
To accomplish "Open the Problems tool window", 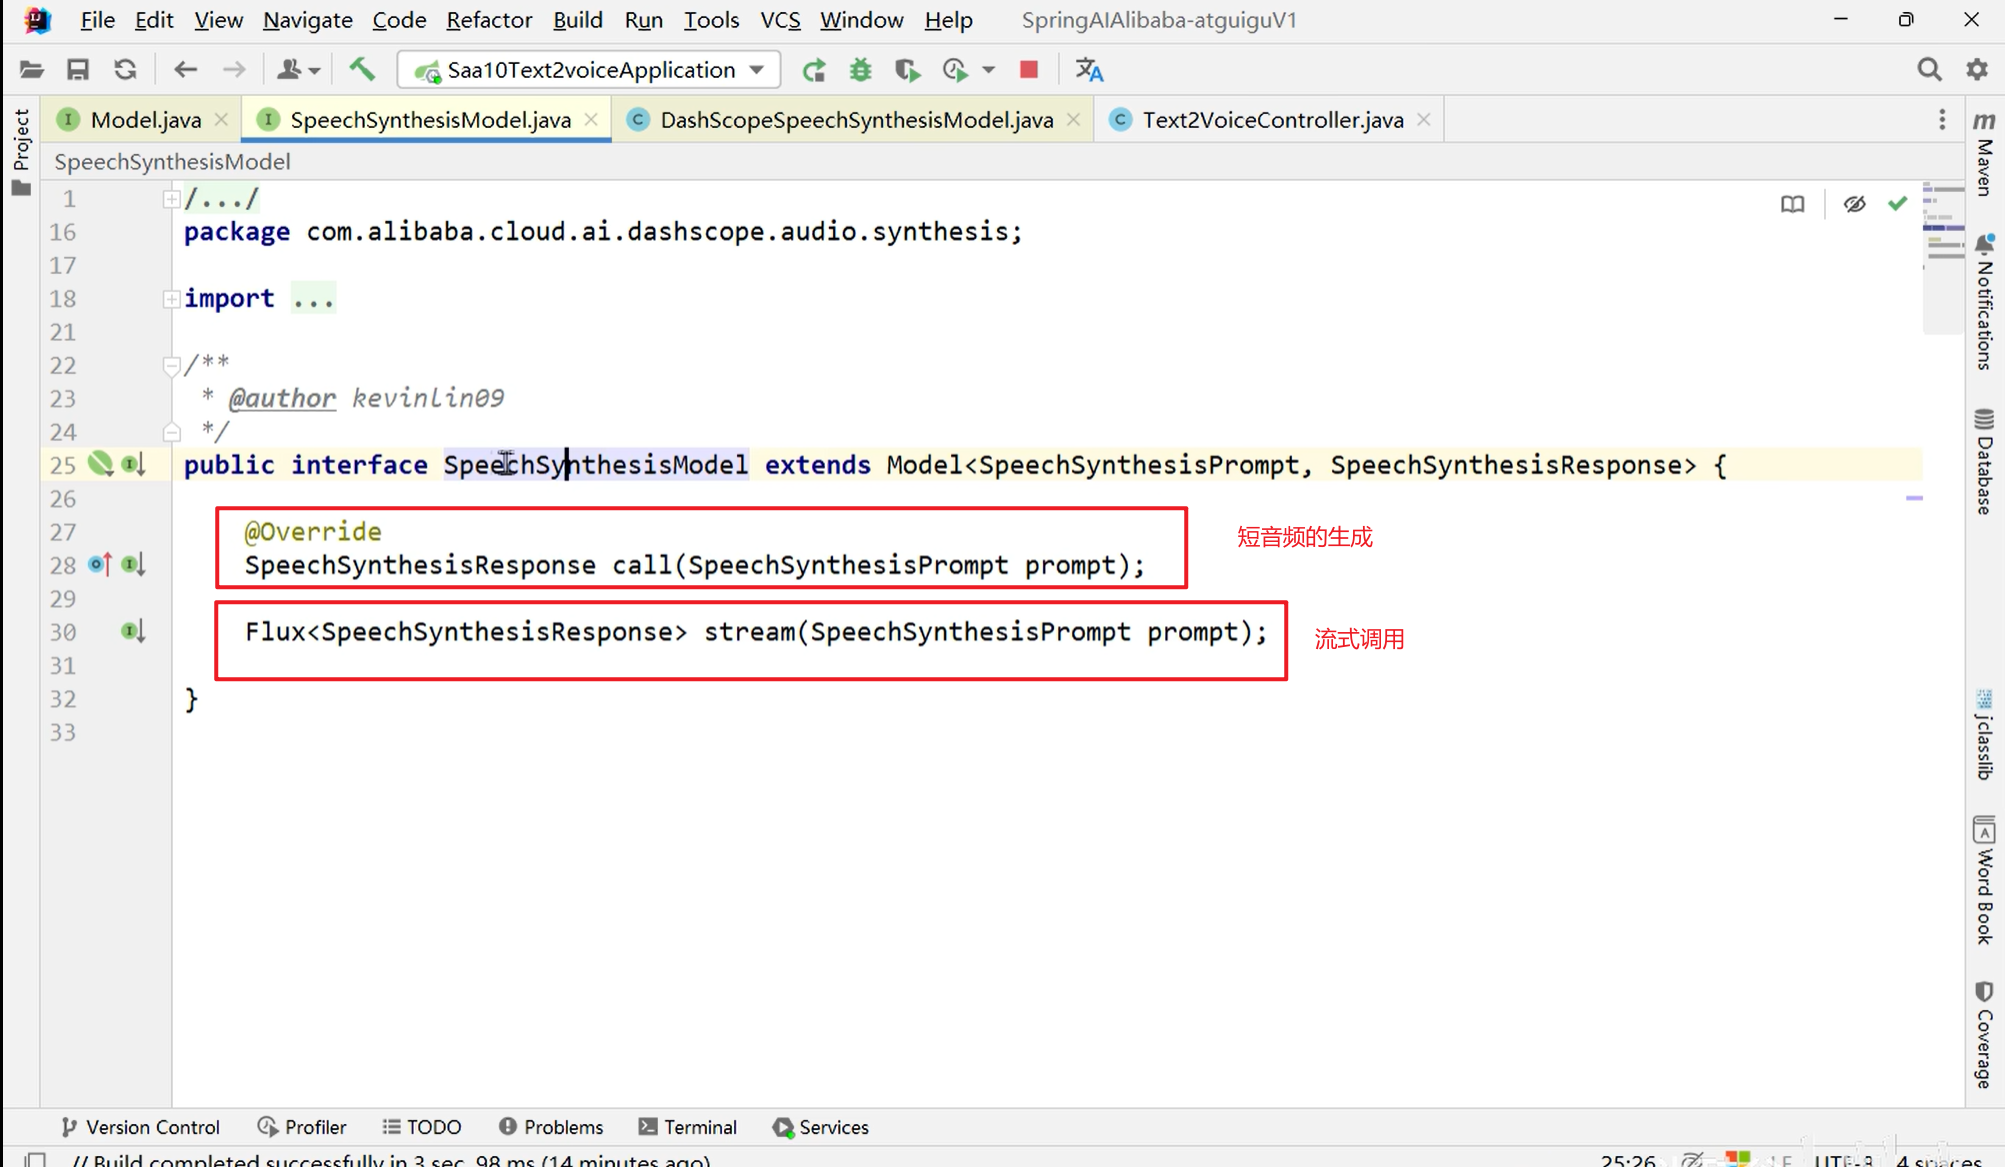I will coord(551,1127).
